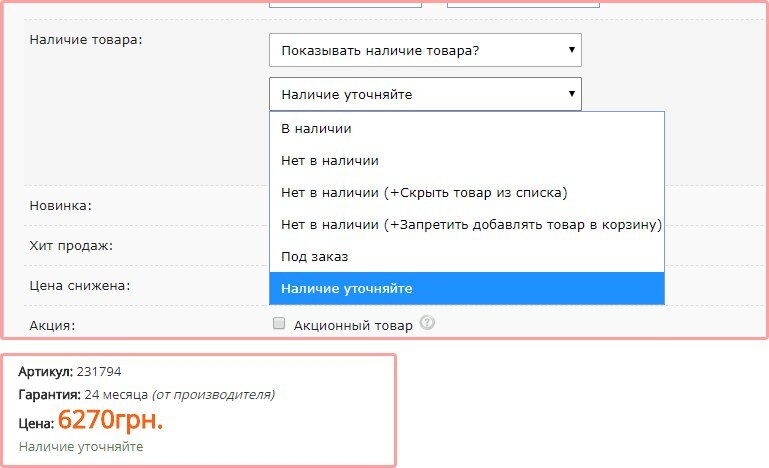This screenshot has width=769, height=468.
Task: Choose the "В наличии" option
Action: 316,129
